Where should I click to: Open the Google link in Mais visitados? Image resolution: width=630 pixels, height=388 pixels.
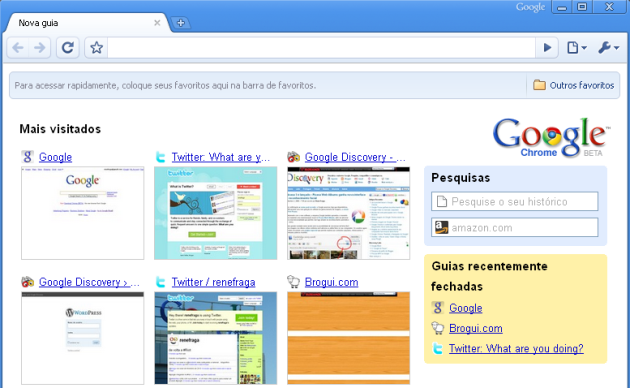click(x=55, y=157)
